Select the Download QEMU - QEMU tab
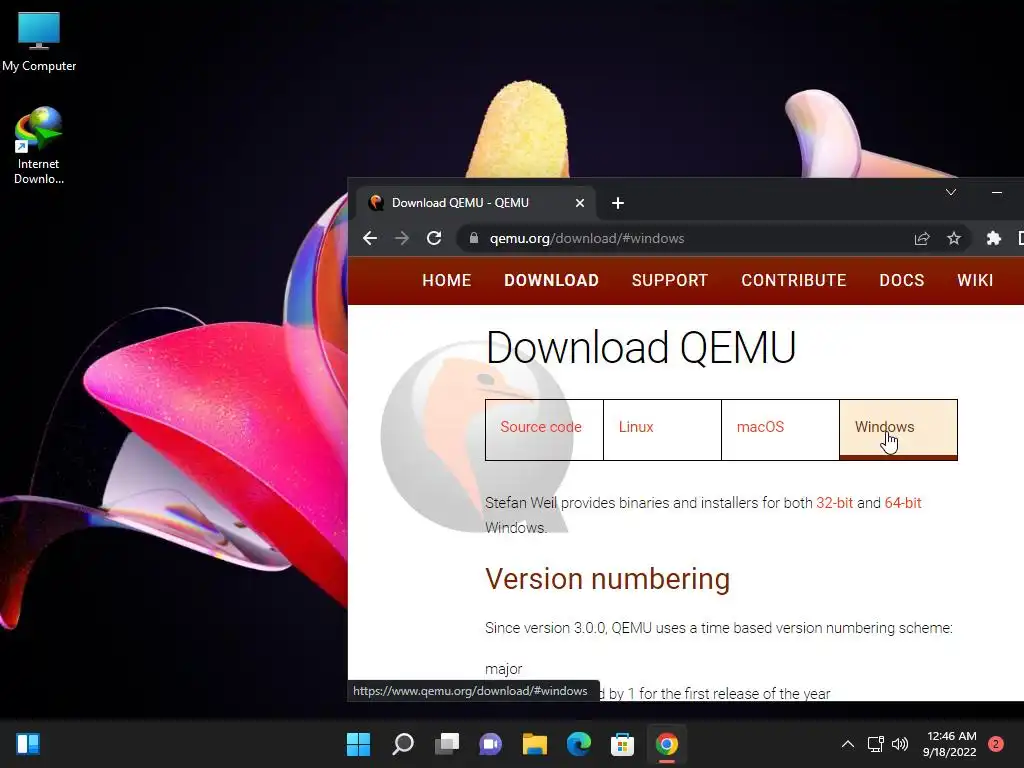Image resolution: width=1024 pixels, height=768 pixels. [x=475, y=203]
